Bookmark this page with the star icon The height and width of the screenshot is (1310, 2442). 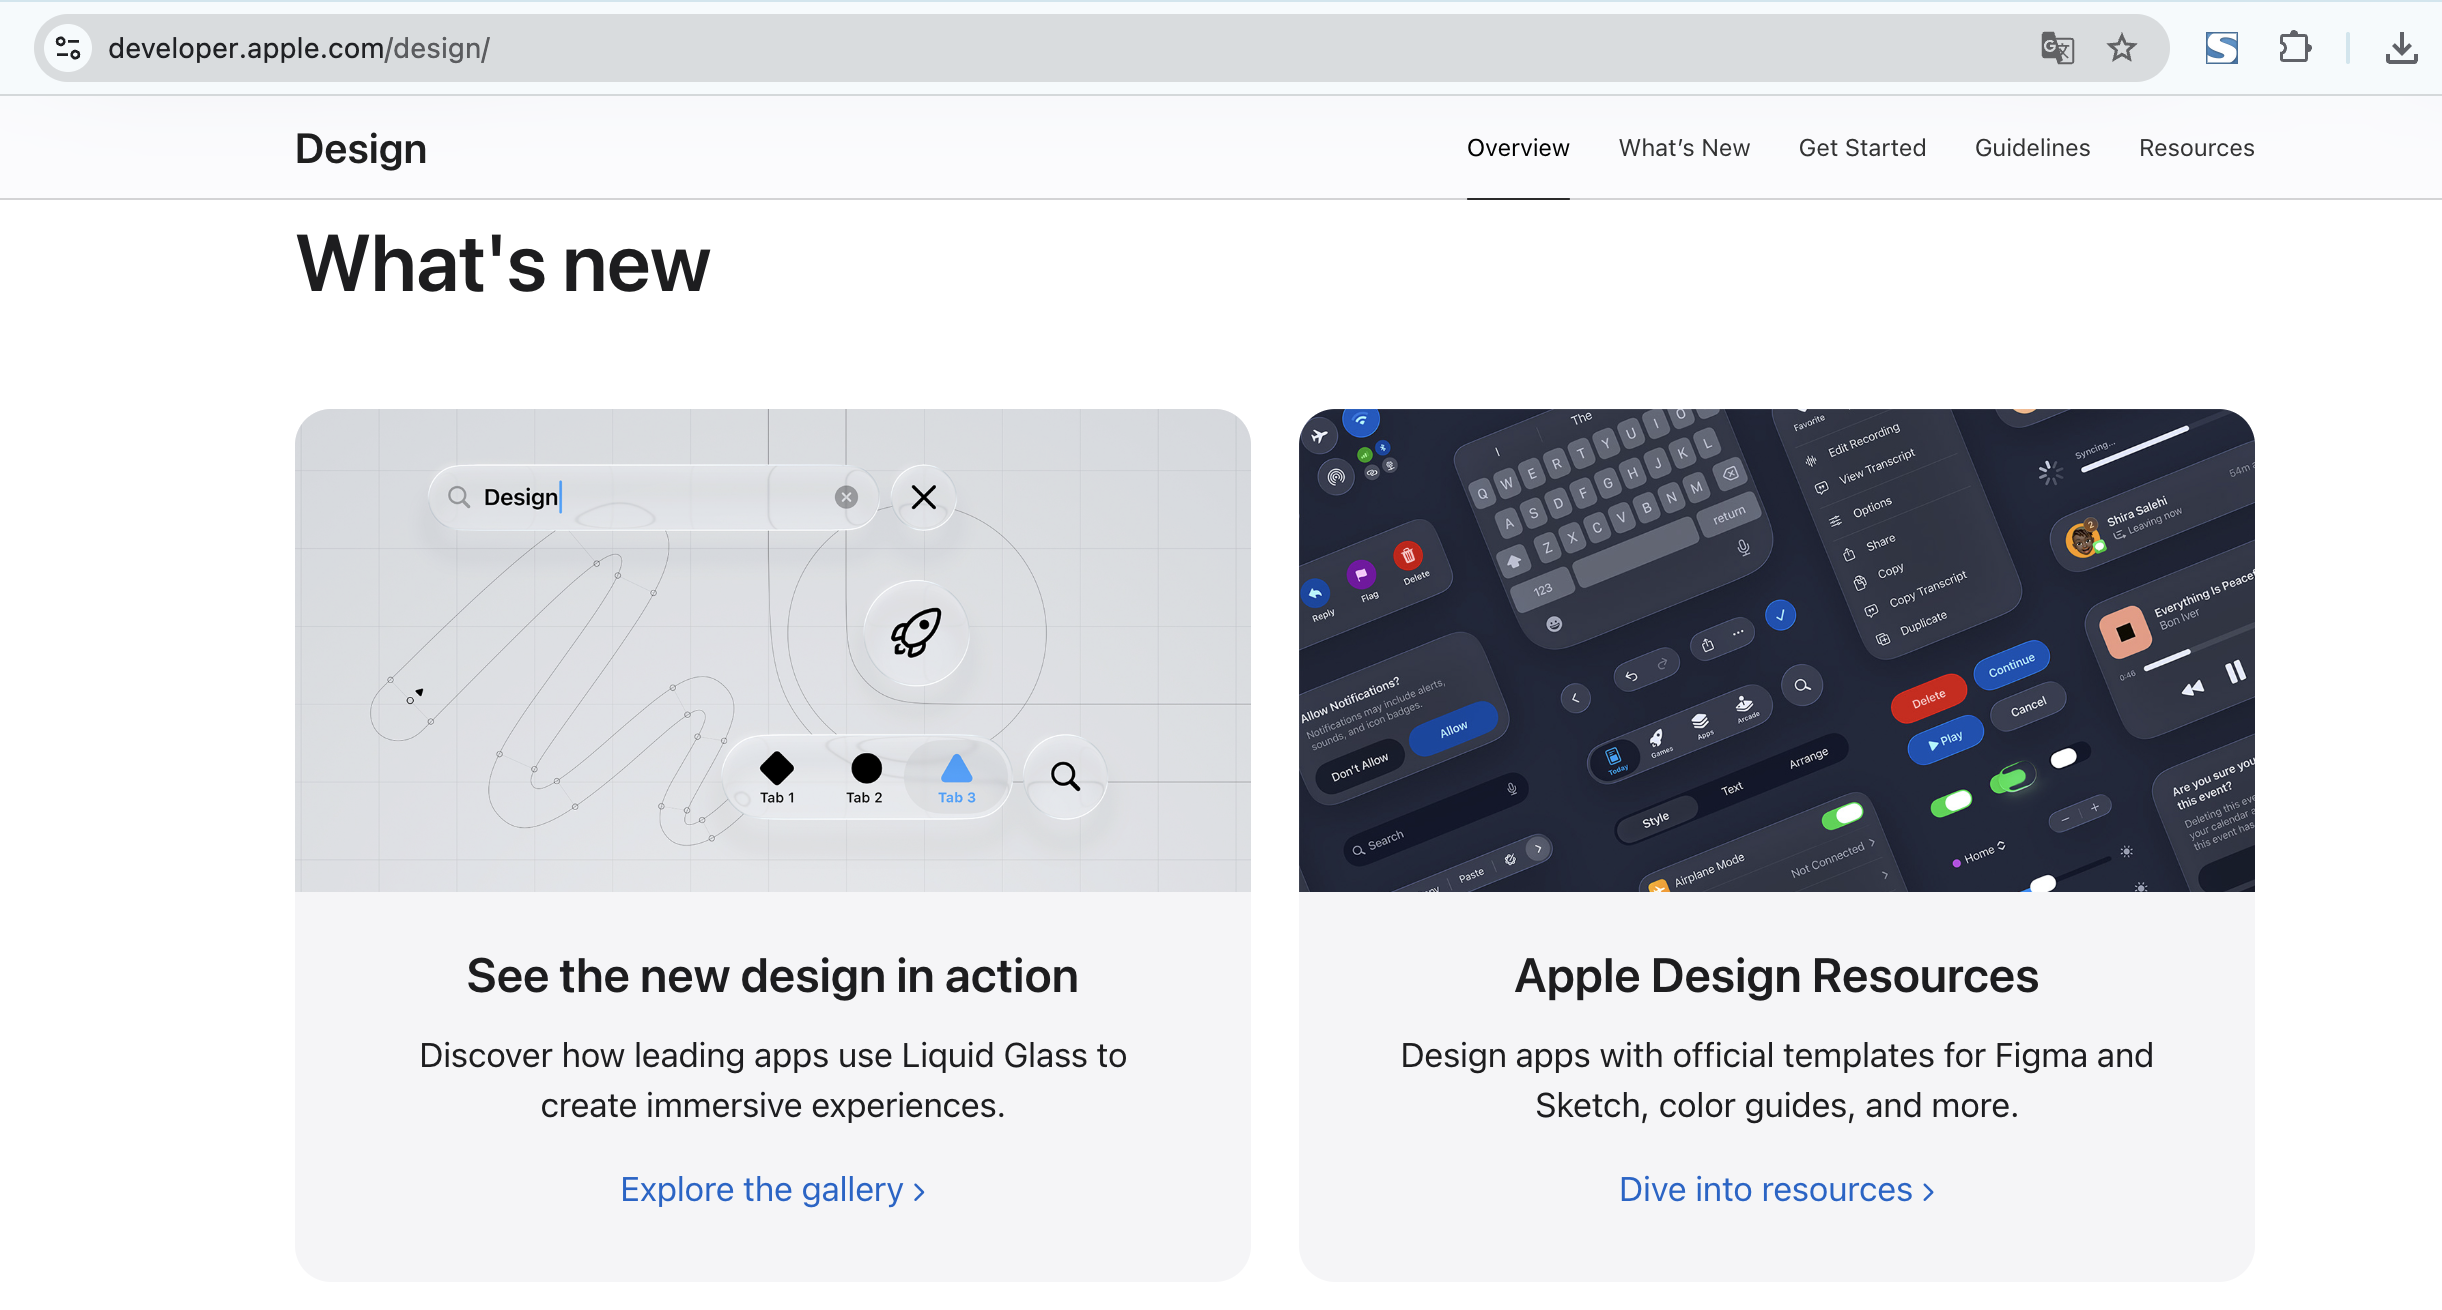2121,48
